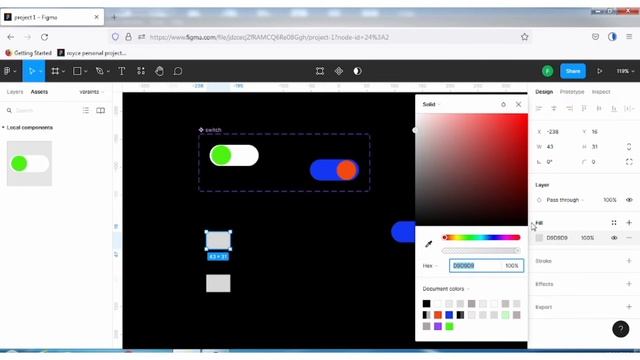Bookmark this page with the star
The width and height of the screenshot is (640, 360).
524,37
